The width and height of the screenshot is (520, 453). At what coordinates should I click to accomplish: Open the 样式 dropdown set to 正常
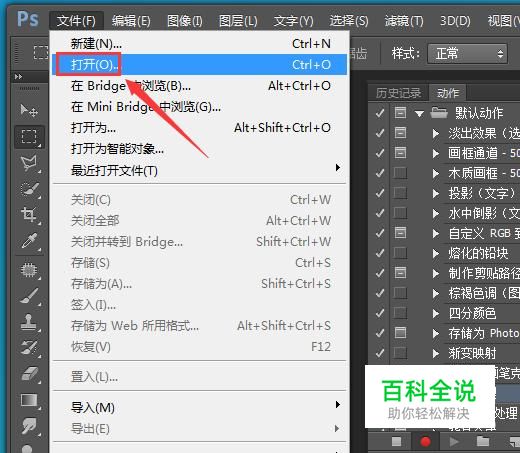point(467,53)
